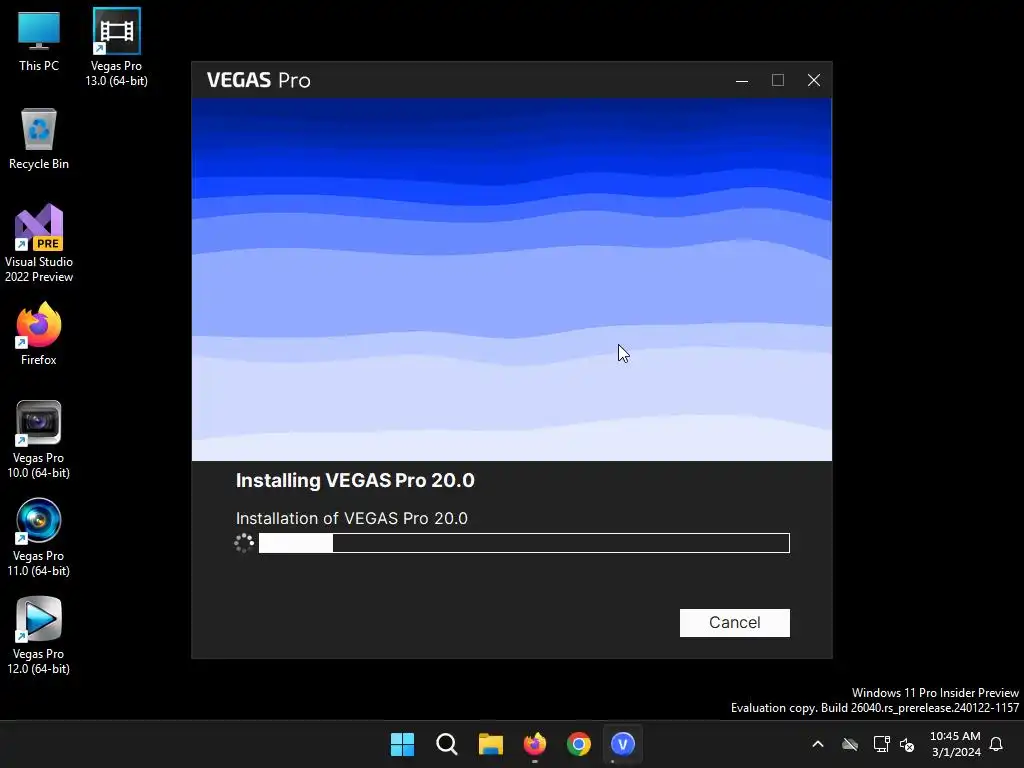Open Google Chrome from the taskbar
The image size is (1024, 768).
[579, 744]
